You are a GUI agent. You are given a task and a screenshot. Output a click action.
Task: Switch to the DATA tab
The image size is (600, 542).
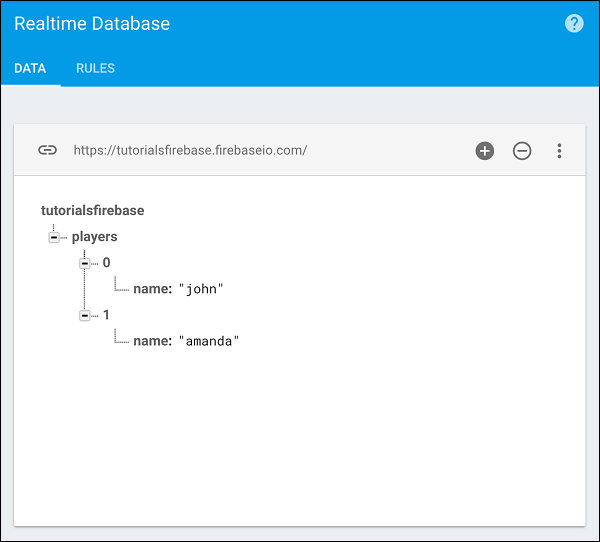point(30,69)
